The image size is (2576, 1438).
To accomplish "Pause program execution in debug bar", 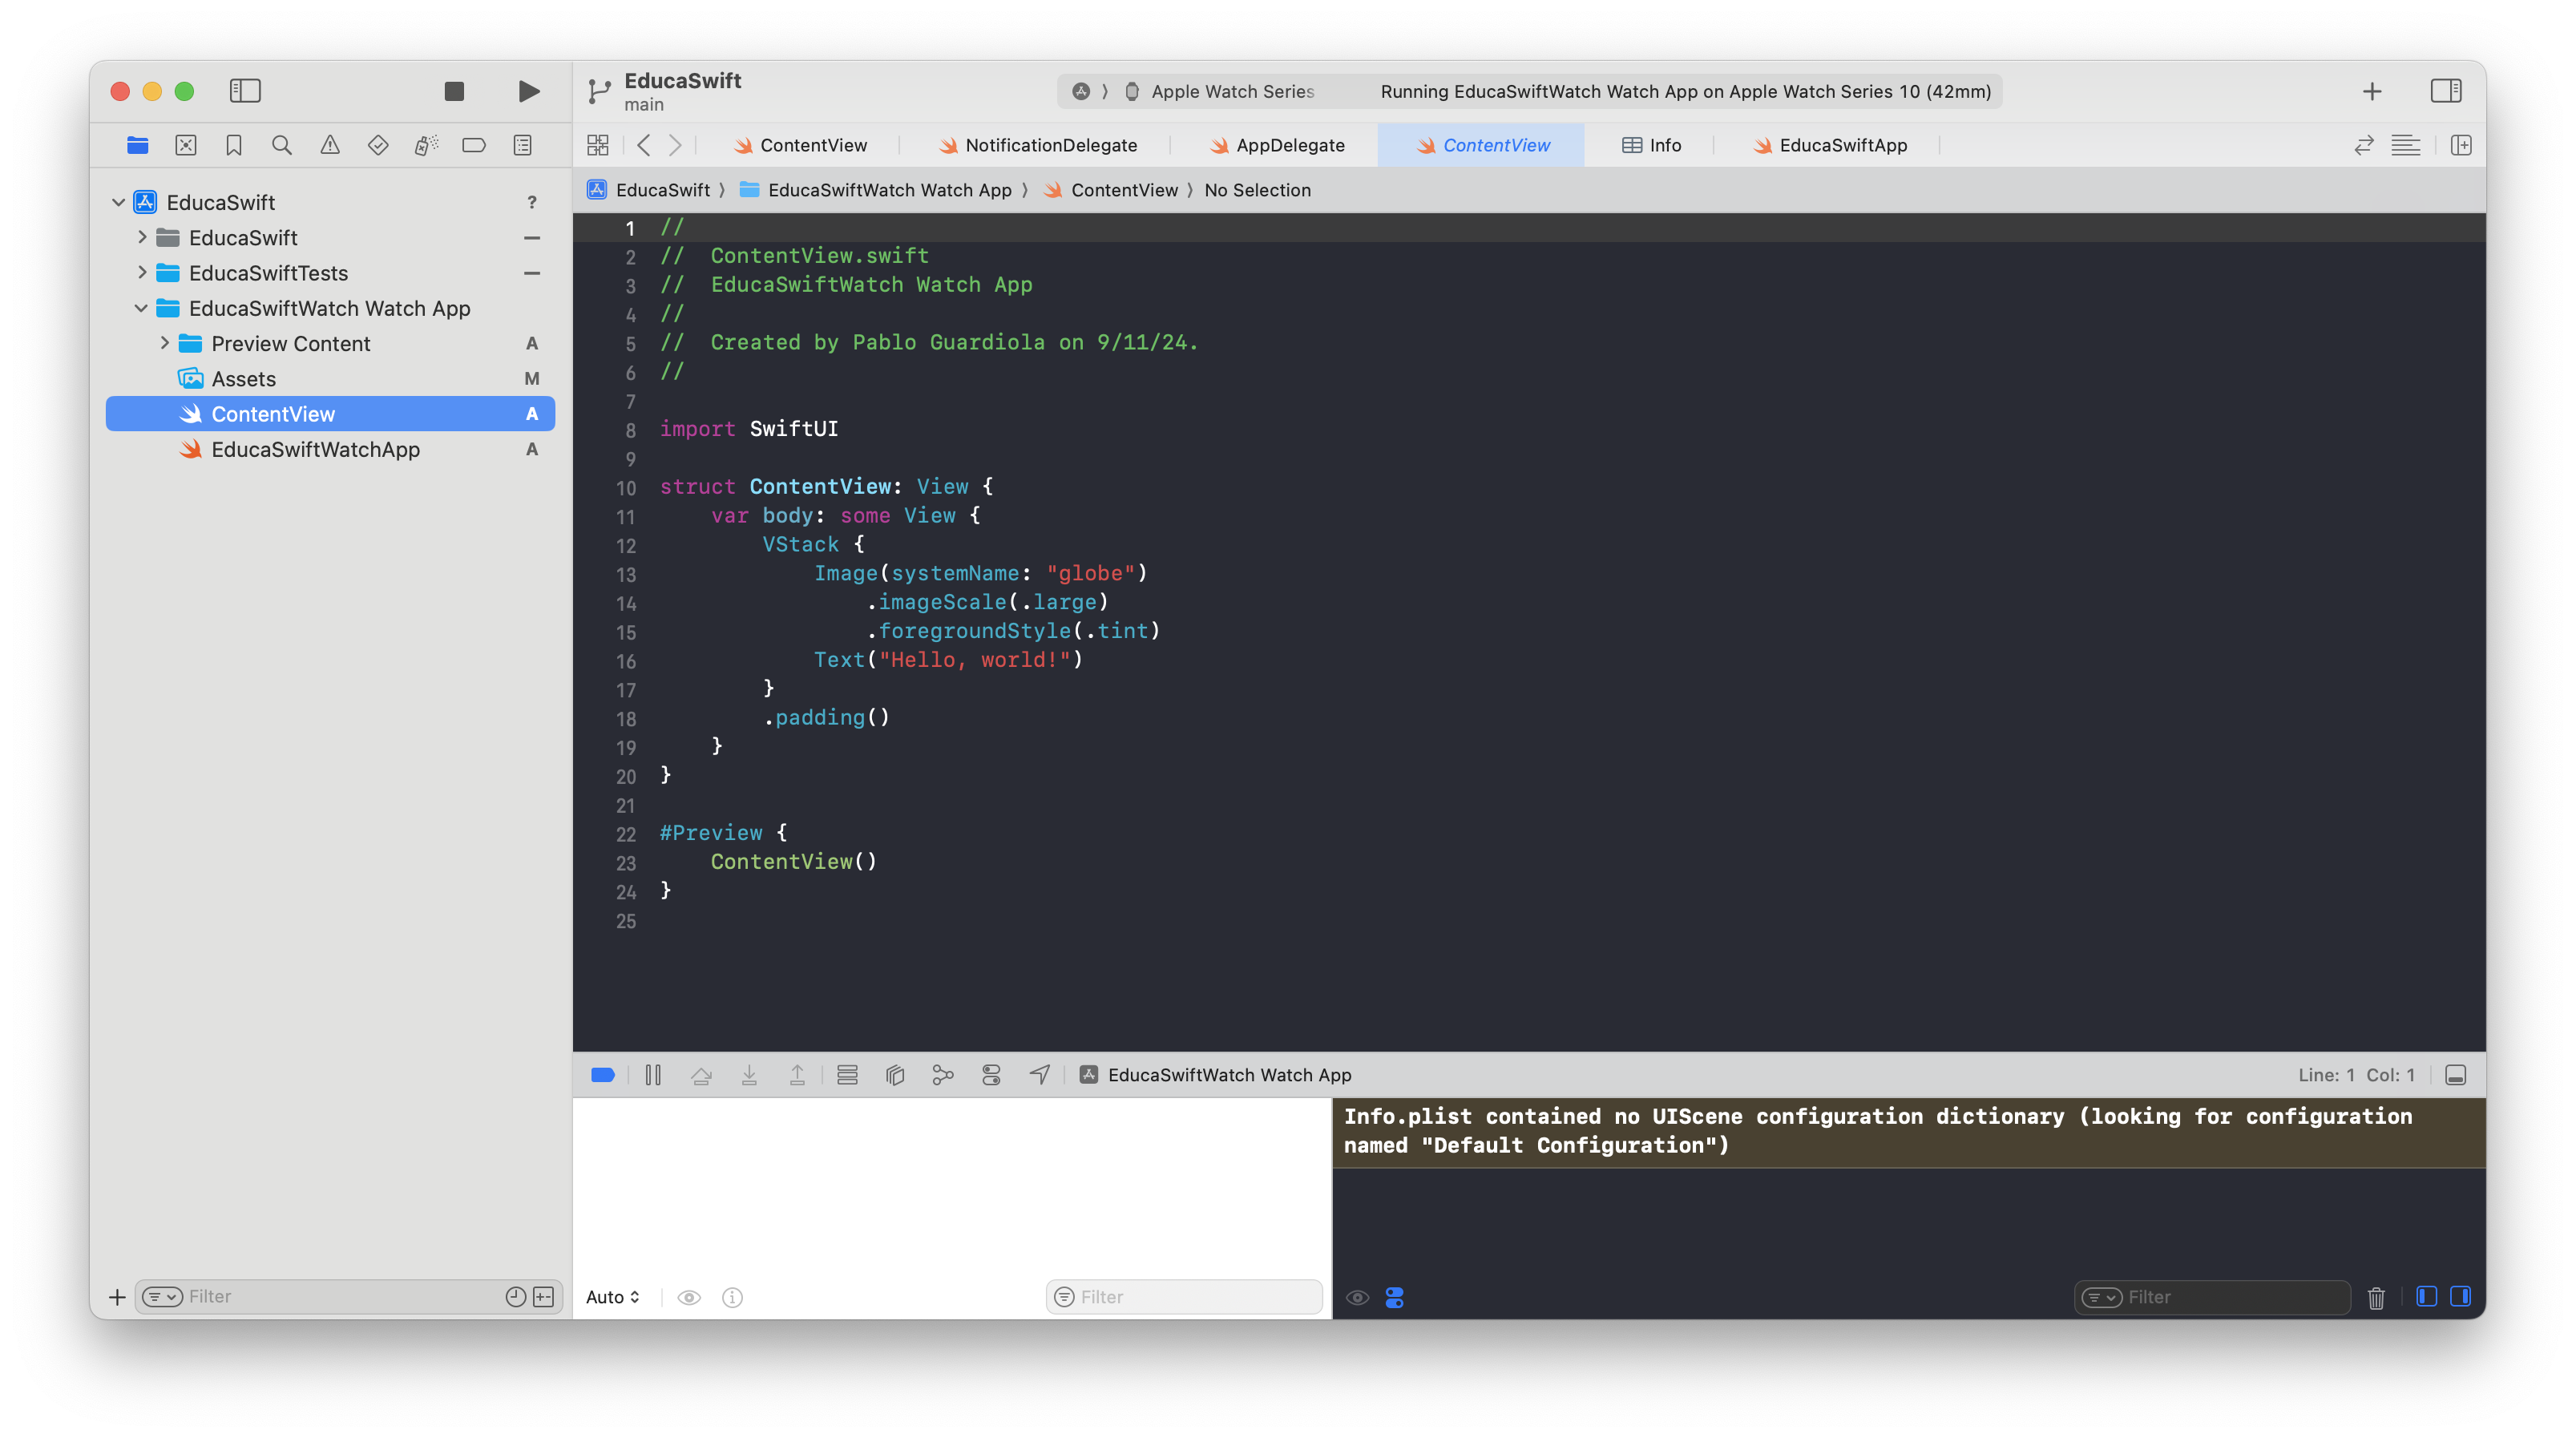I will 653,1075.
